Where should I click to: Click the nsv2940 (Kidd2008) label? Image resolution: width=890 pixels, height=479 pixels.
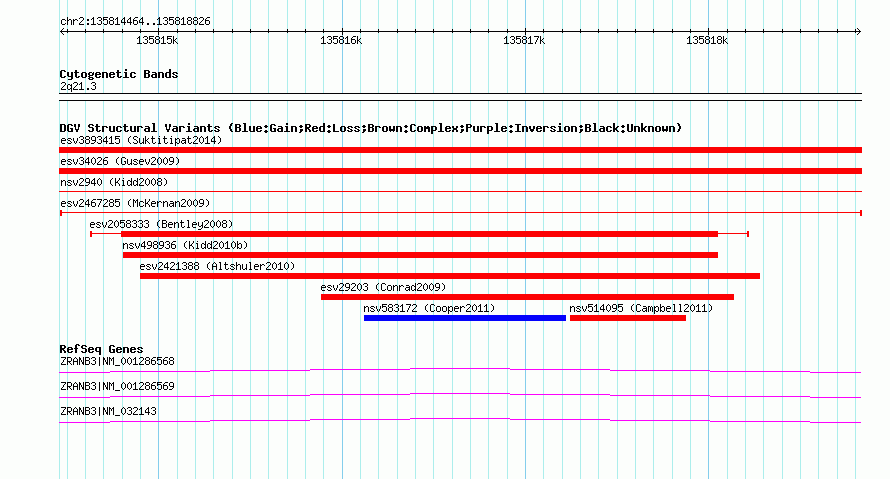[x=114, y=182]
